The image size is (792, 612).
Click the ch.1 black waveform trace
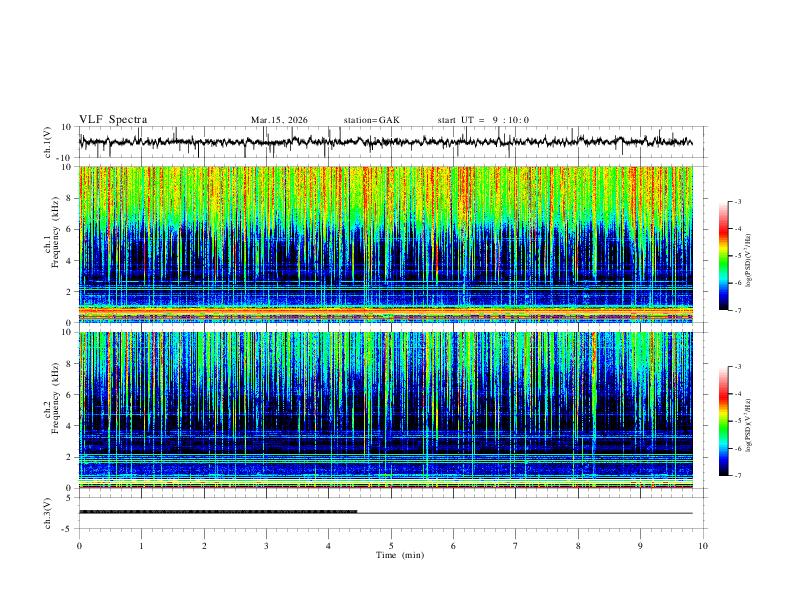click(x=386, y=142)
